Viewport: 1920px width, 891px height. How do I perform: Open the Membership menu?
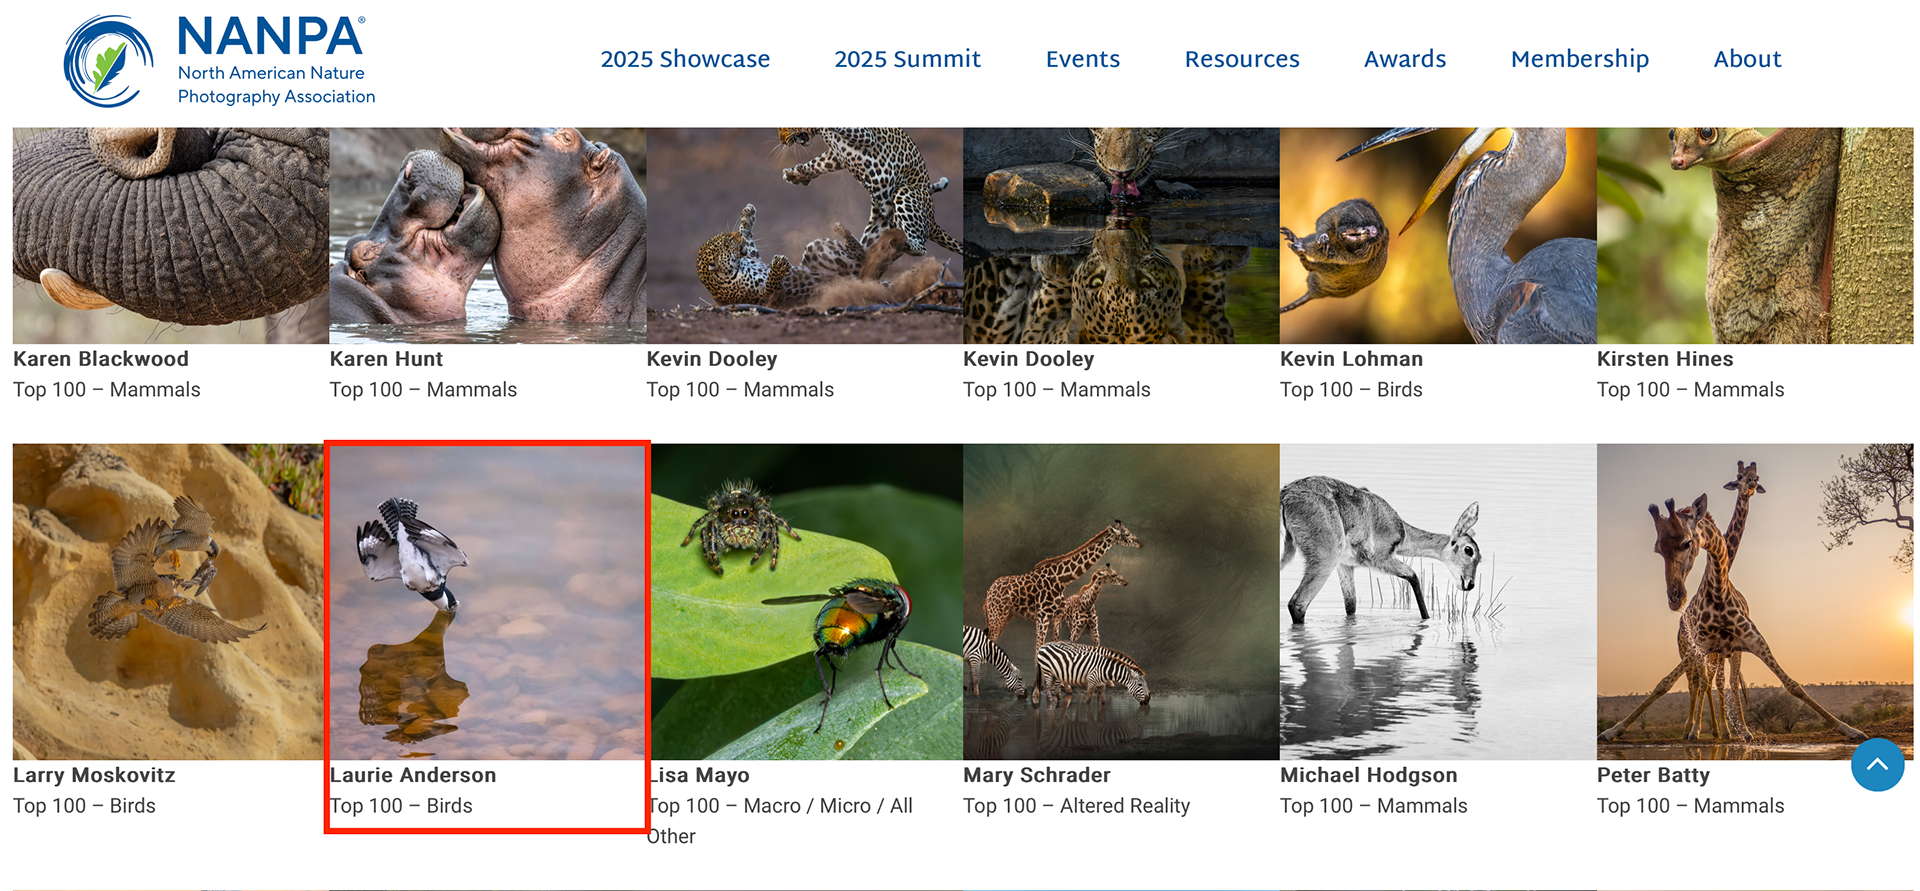tap(1580, 59)
